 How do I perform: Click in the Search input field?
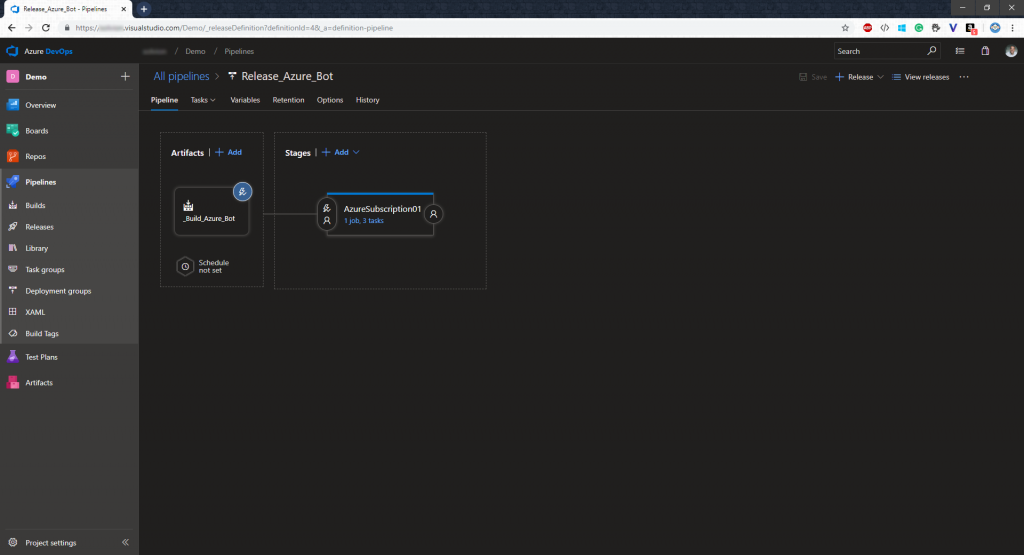[x=879, y=51]
